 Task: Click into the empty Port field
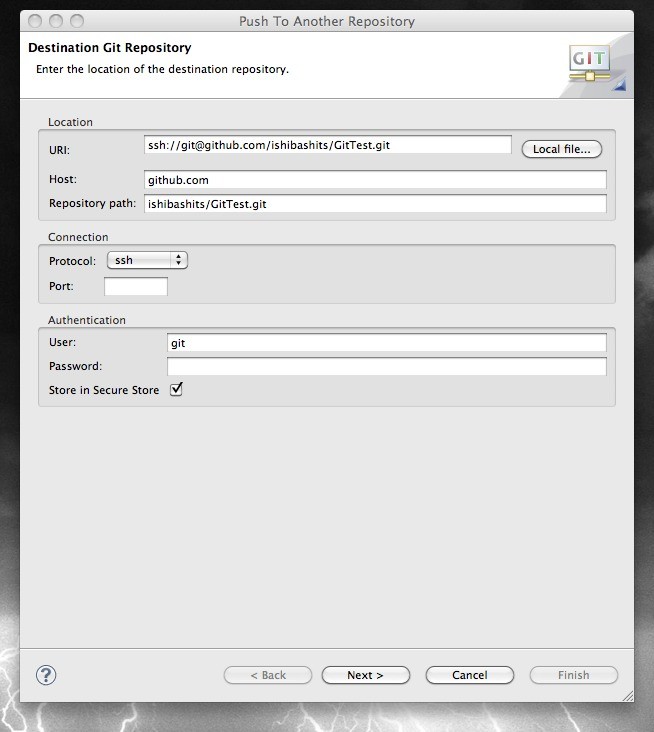tap(136, 286)
